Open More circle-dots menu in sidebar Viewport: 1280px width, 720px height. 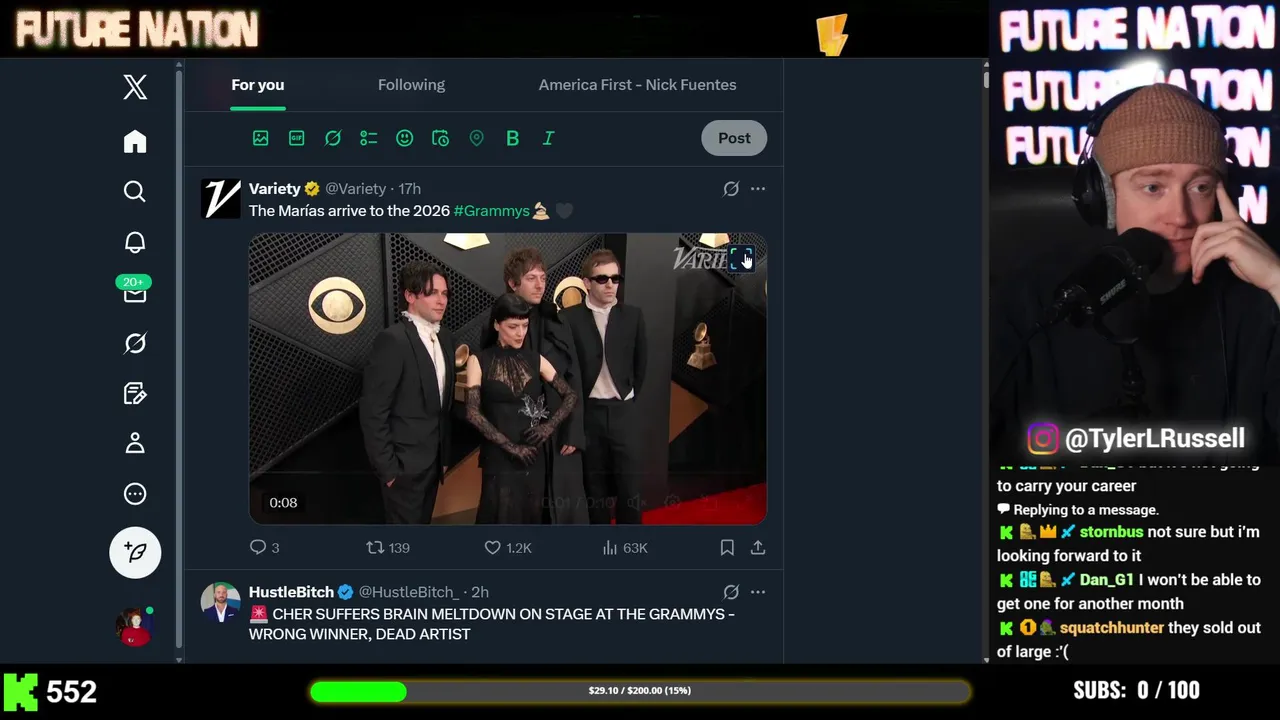pyautogui.click(x=135, y=494)
